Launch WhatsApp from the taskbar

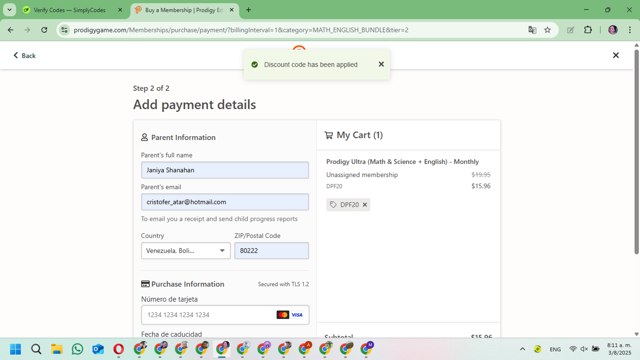point(77,349)
